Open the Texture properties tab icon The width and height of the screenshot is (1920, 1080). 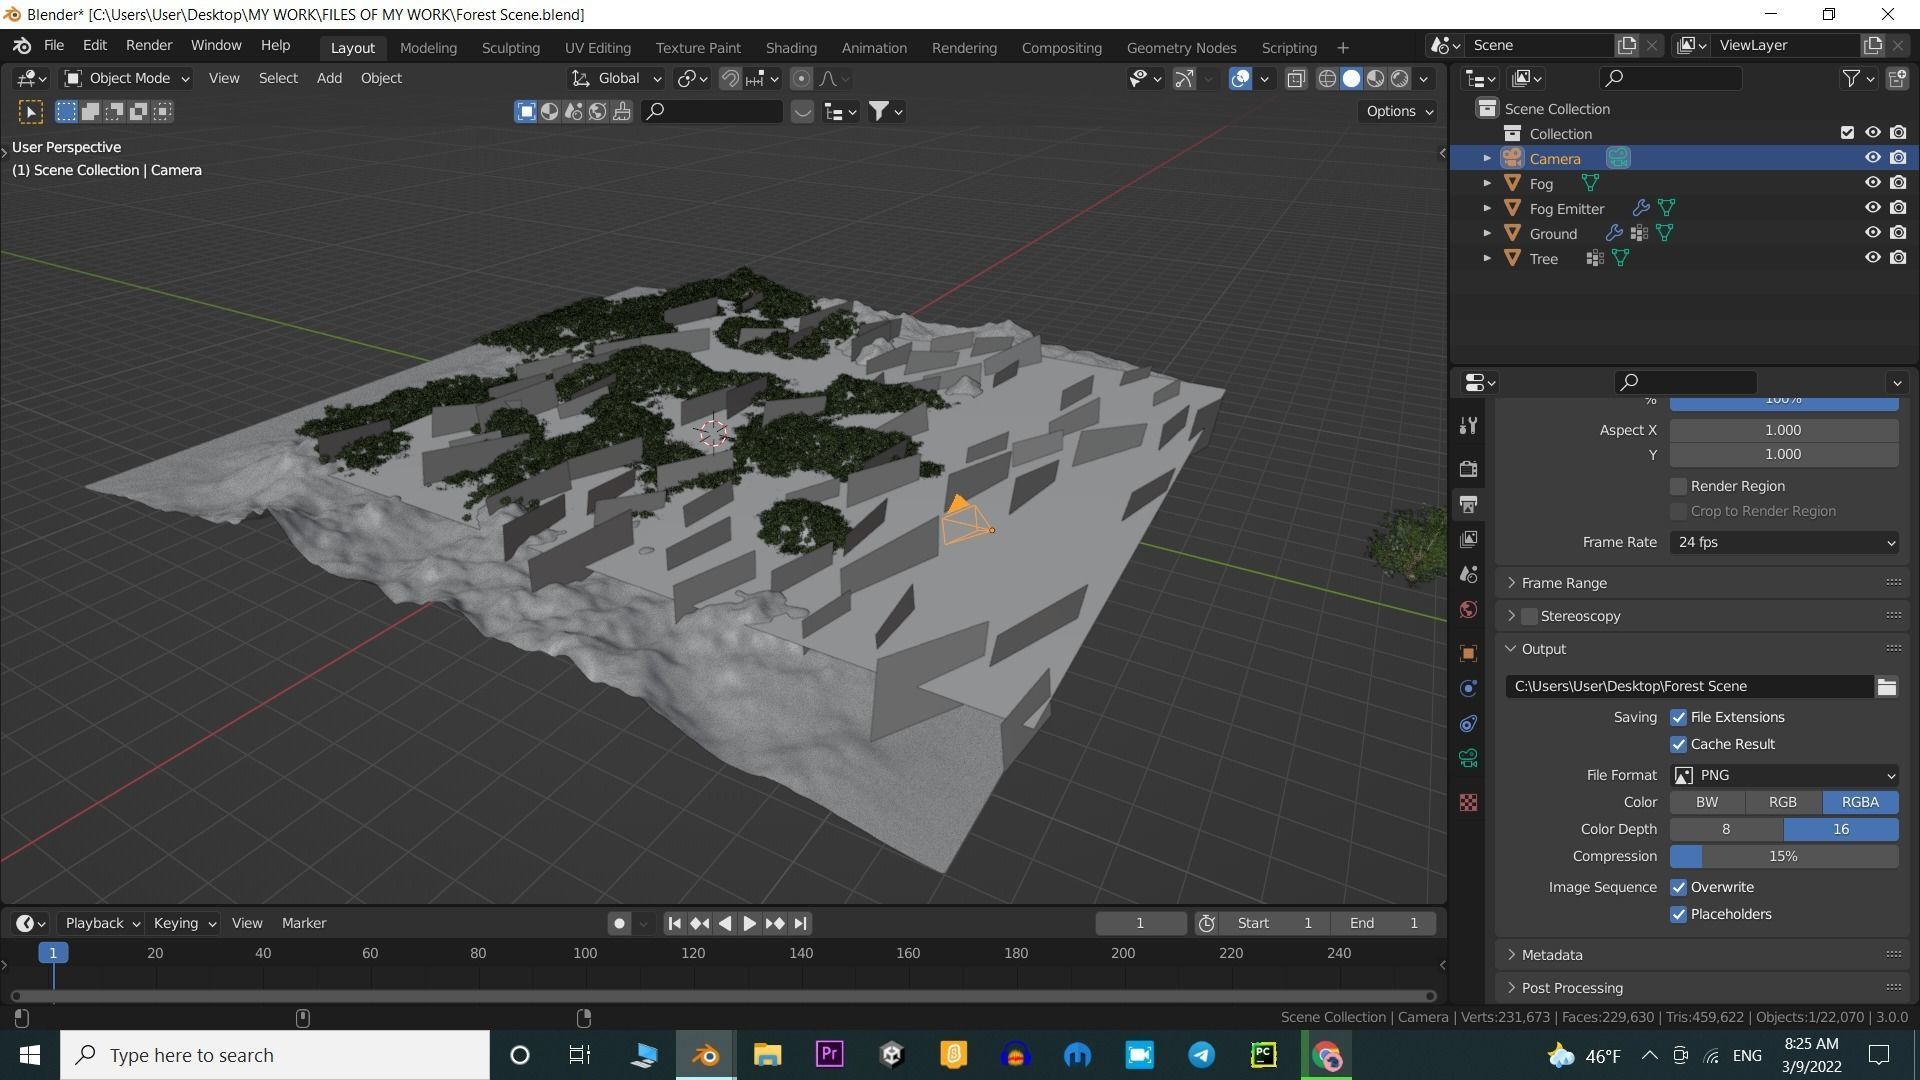[x=1468, y=802]
